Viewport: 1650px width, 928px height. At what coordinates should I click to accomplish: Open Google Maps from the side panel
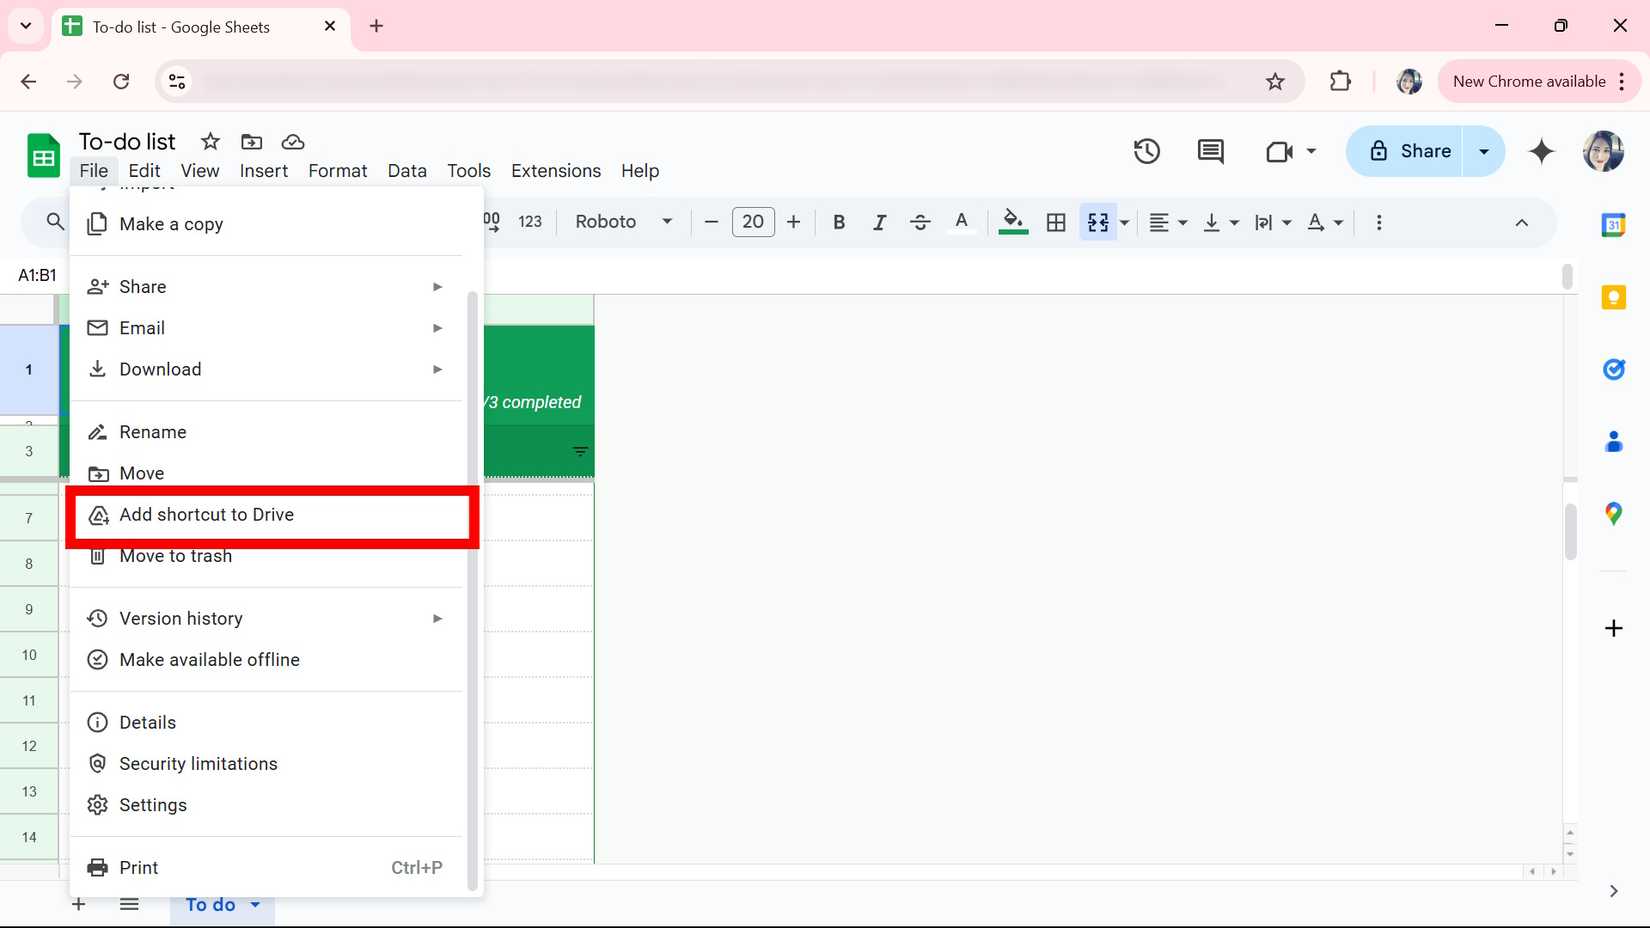[x=1613, y=513]
